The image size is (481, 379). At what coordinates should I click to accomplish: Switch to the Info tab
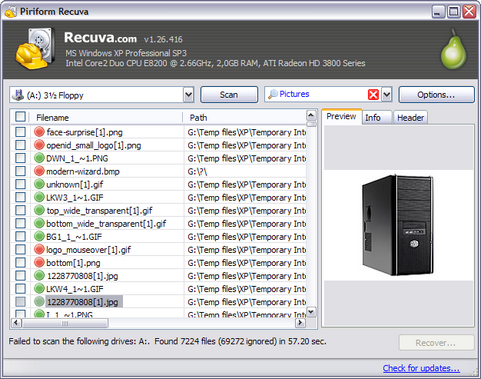click(377, 118)
